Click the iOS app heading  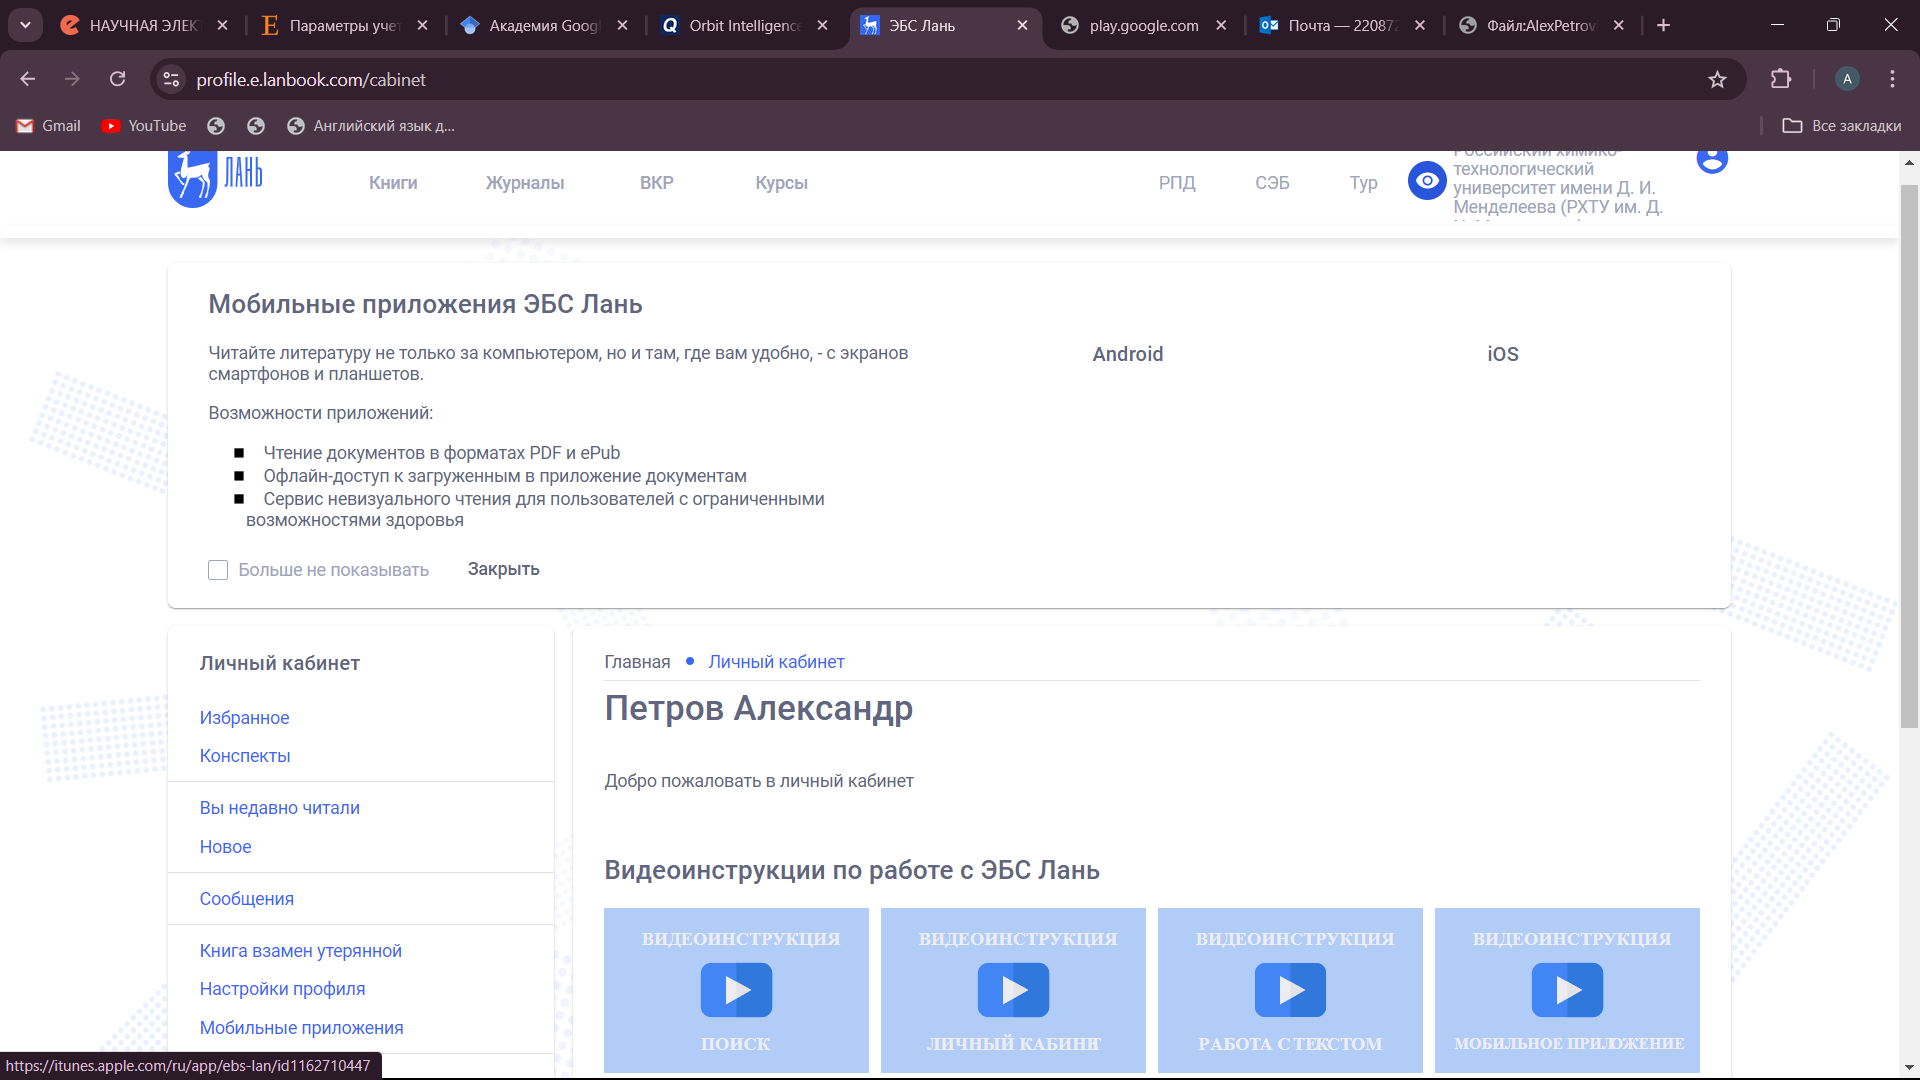pyautogui.click(x=1502, y=354)
